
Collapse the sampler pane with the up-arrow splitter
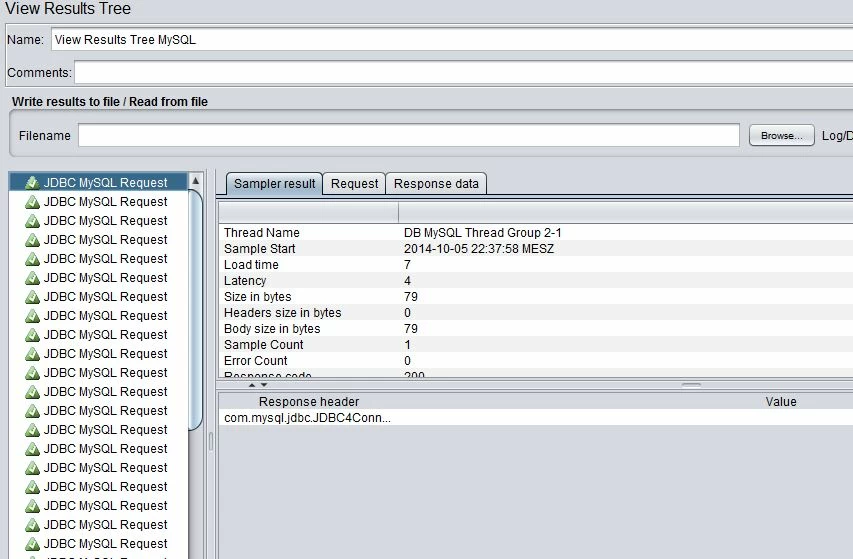251,385
